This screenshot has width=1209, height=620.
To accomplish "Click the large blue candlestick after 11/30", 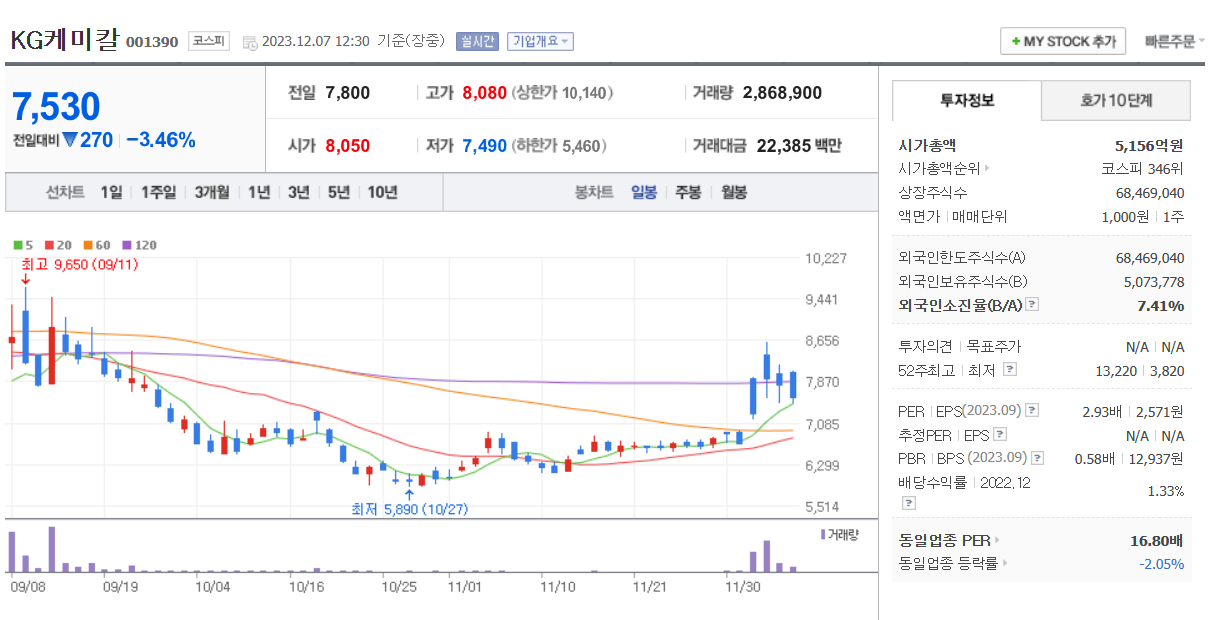I will tap(753, 397).
